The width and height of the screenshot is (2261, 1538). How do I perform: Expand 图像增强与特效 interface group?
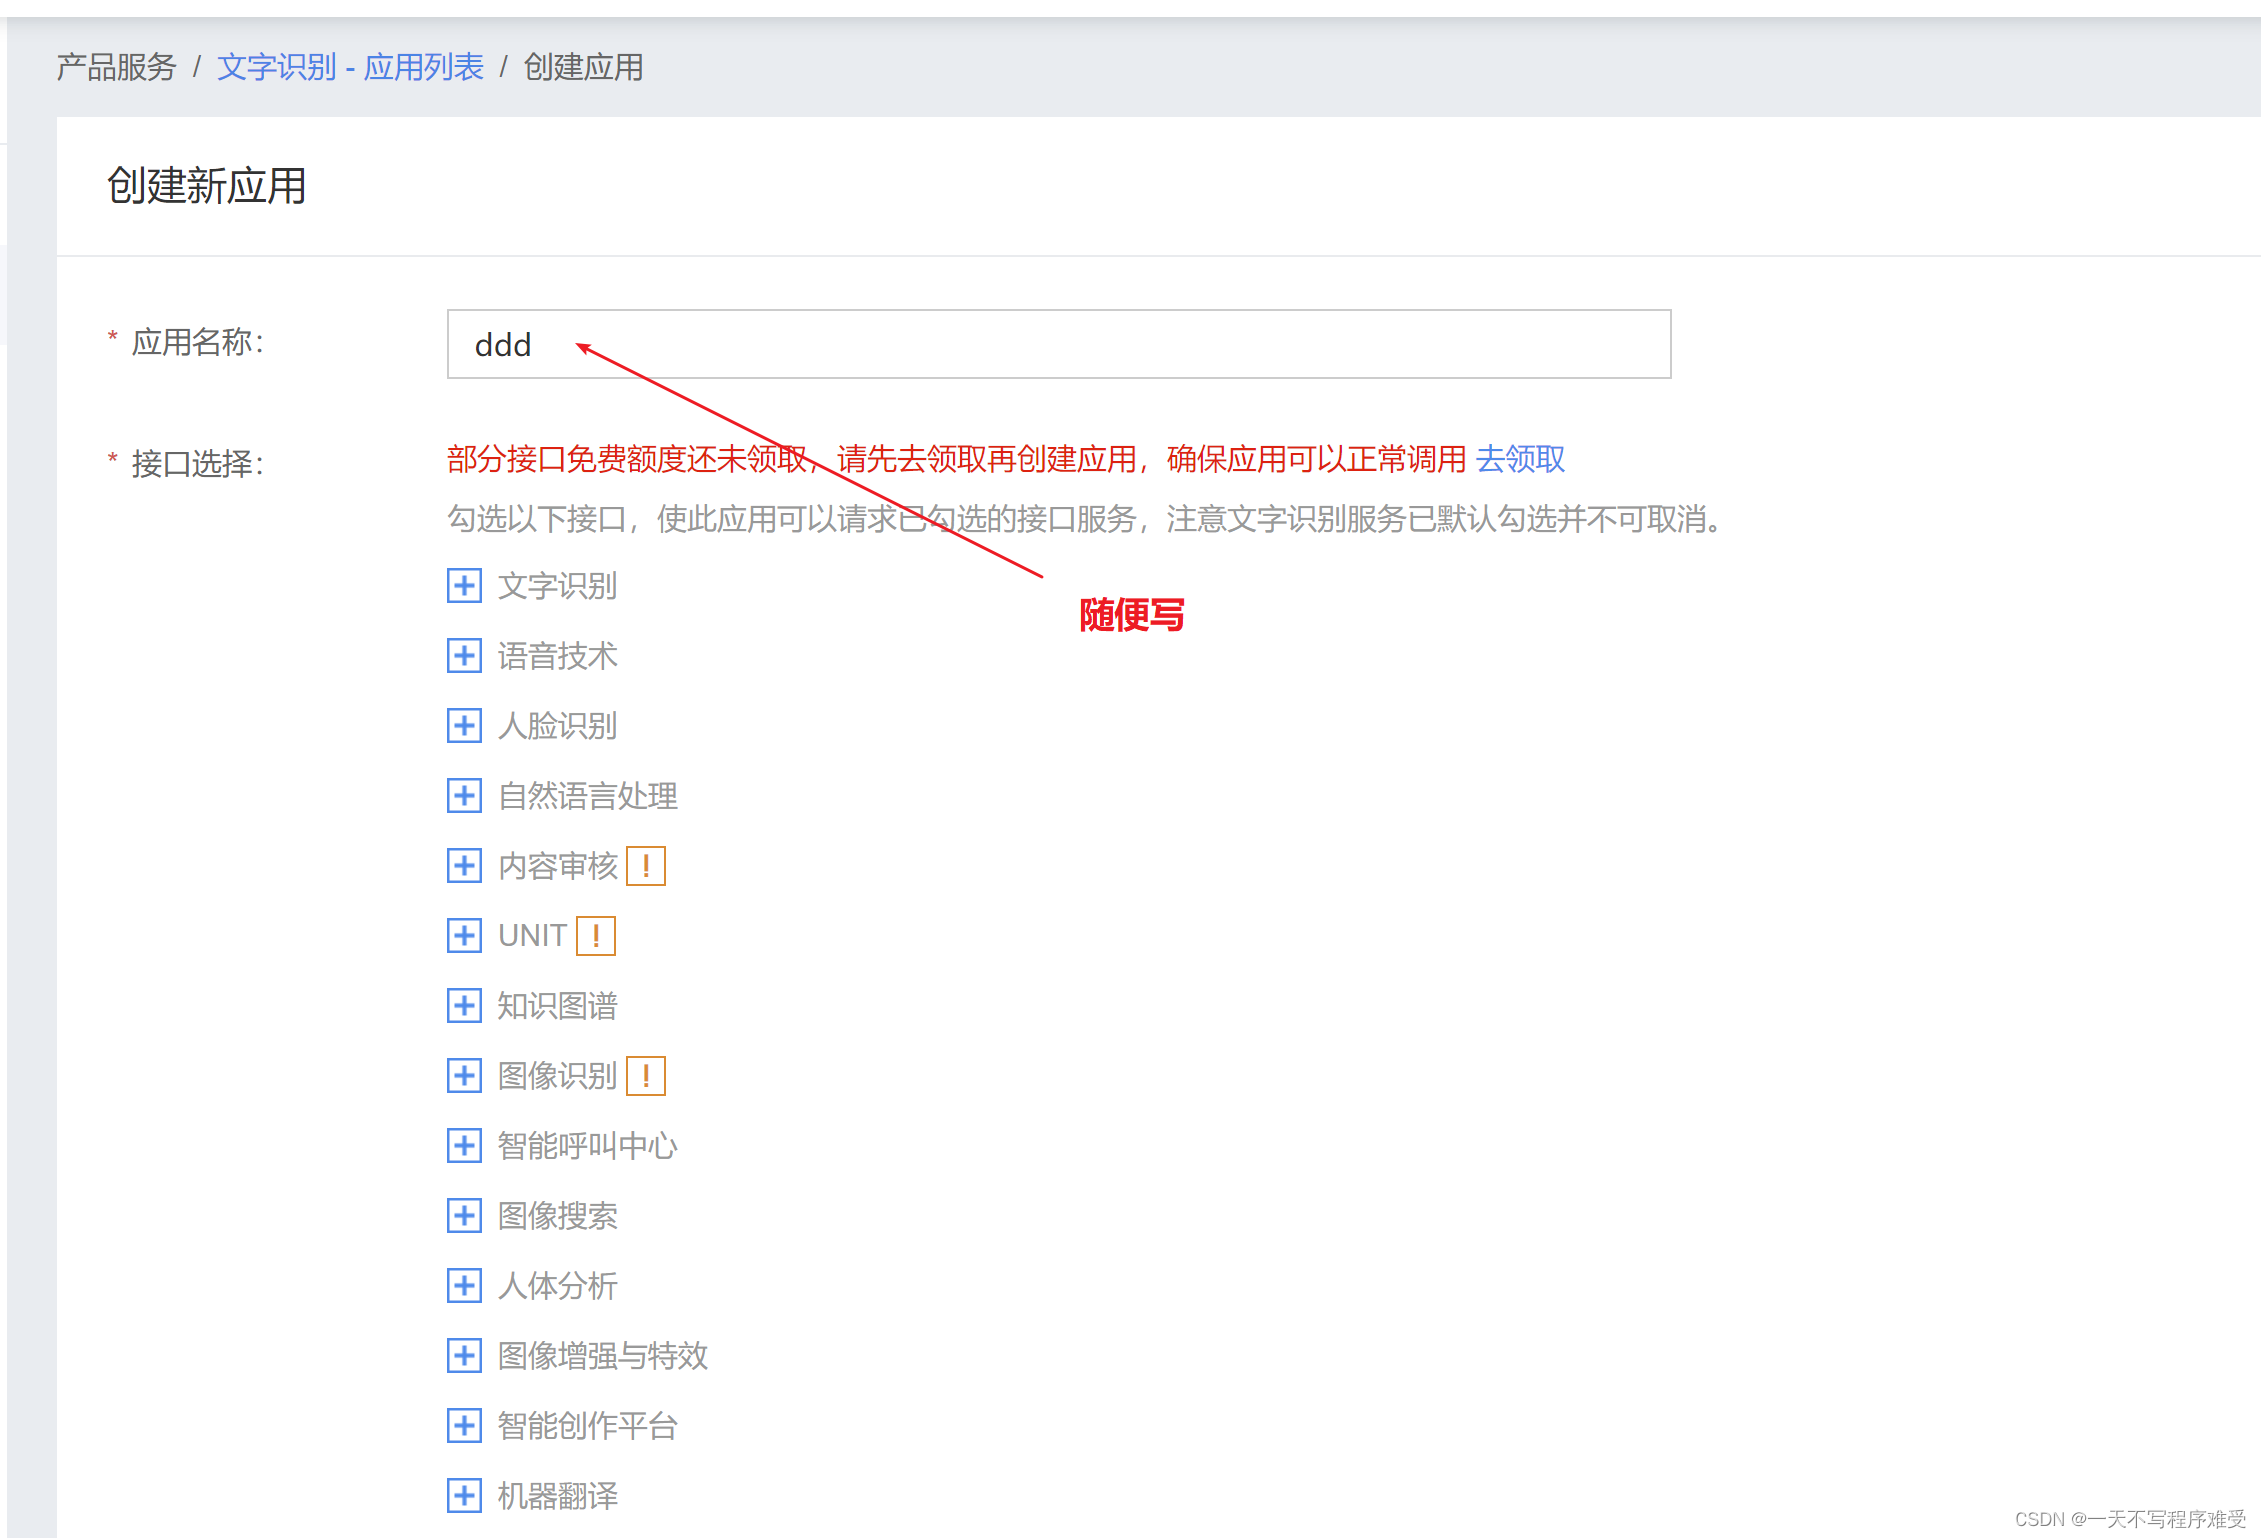(x=464, y=1356)
